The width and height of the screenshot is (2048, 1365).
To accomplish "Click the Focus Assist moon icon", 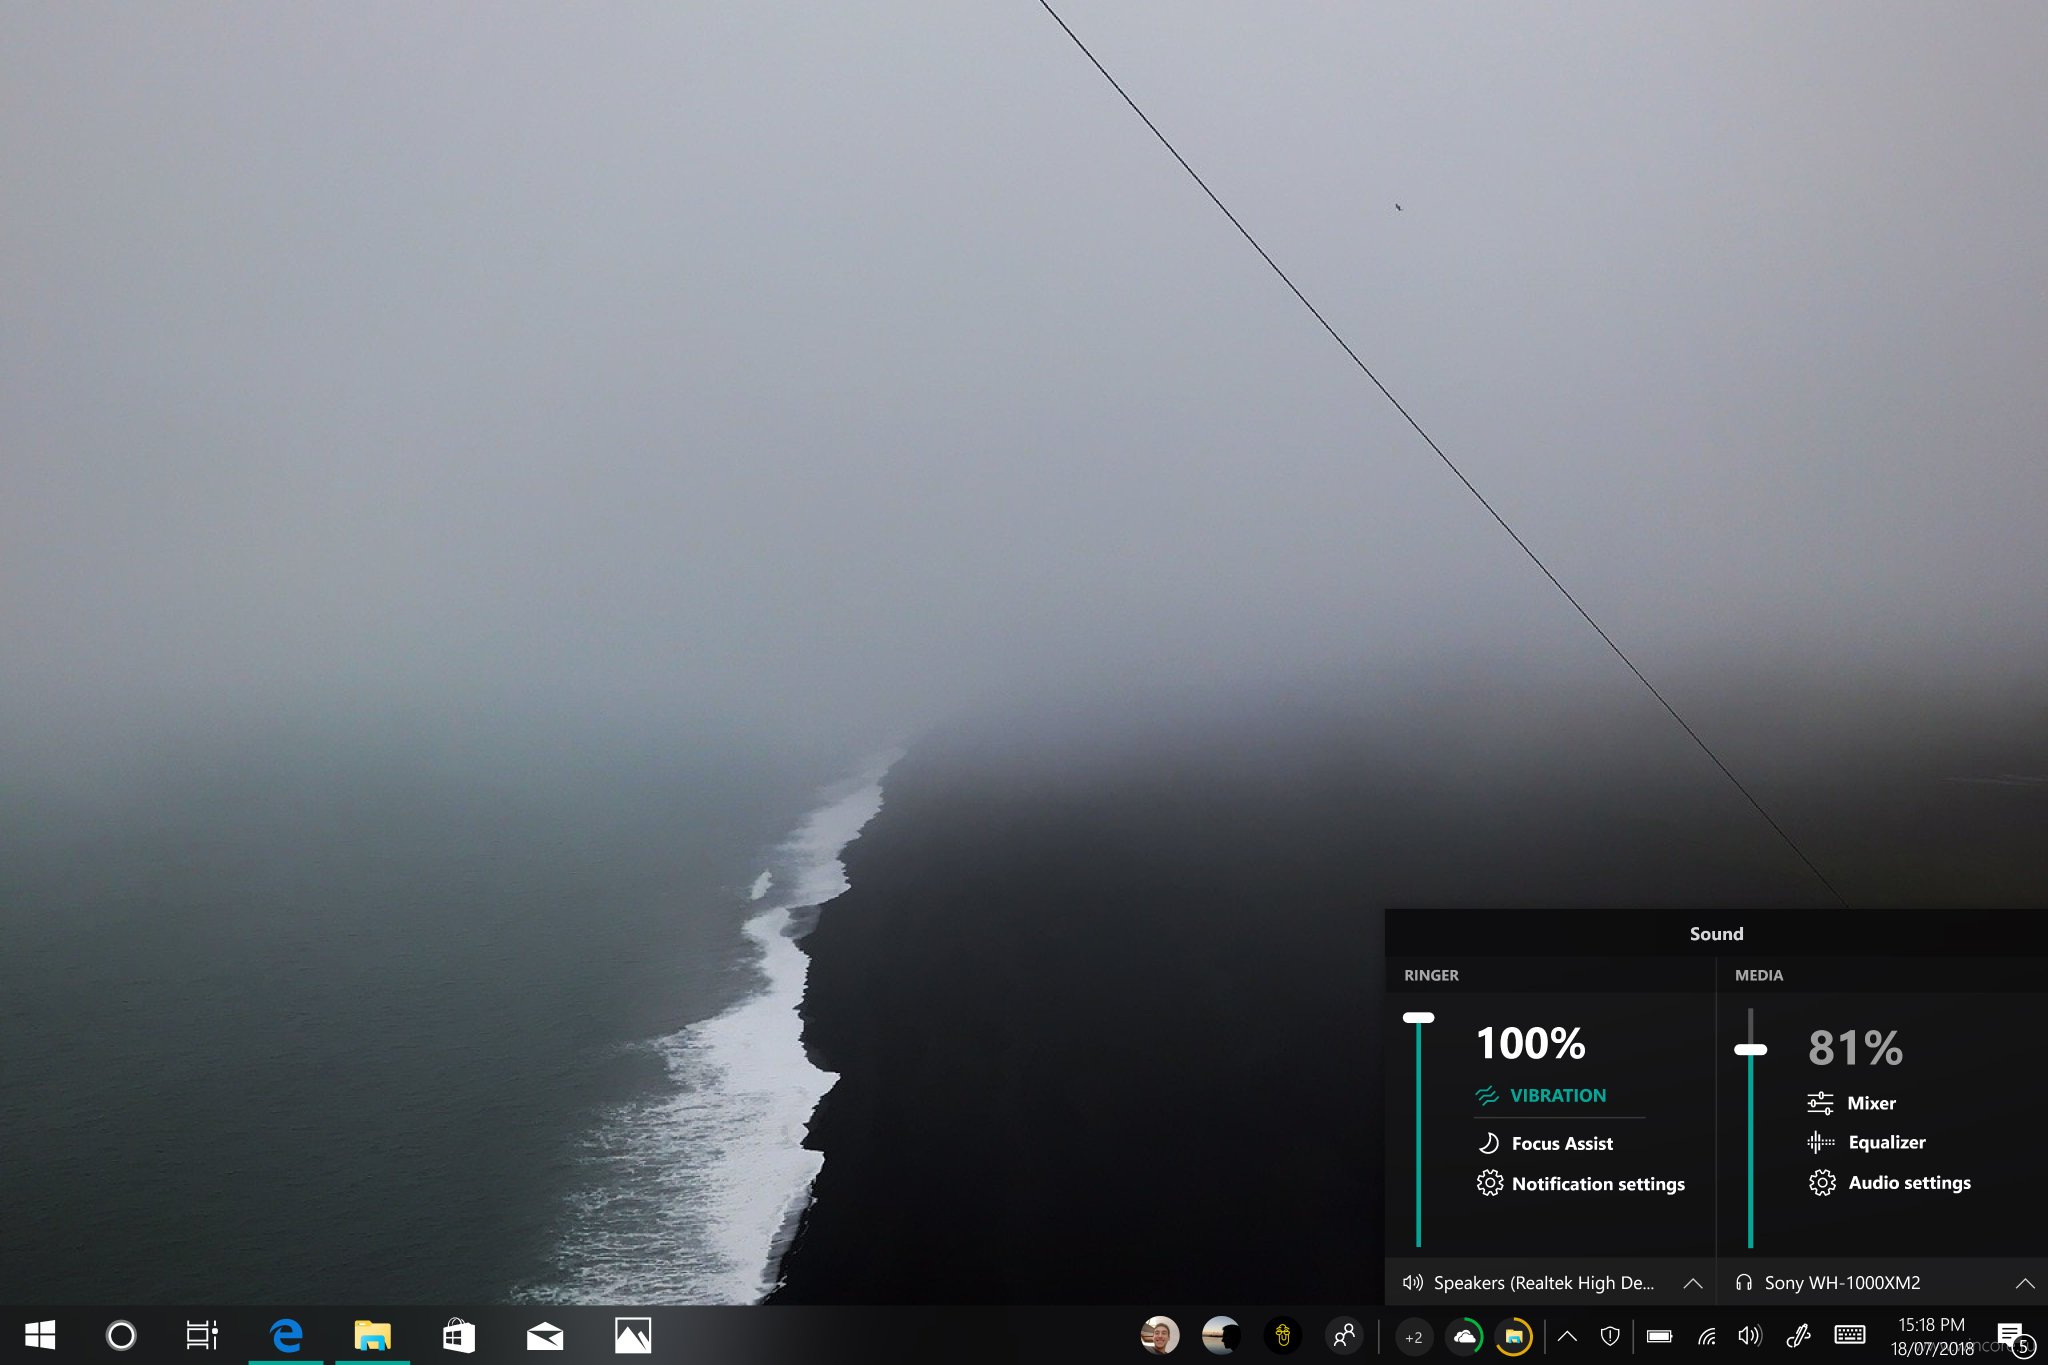I will point(1489,1143).
